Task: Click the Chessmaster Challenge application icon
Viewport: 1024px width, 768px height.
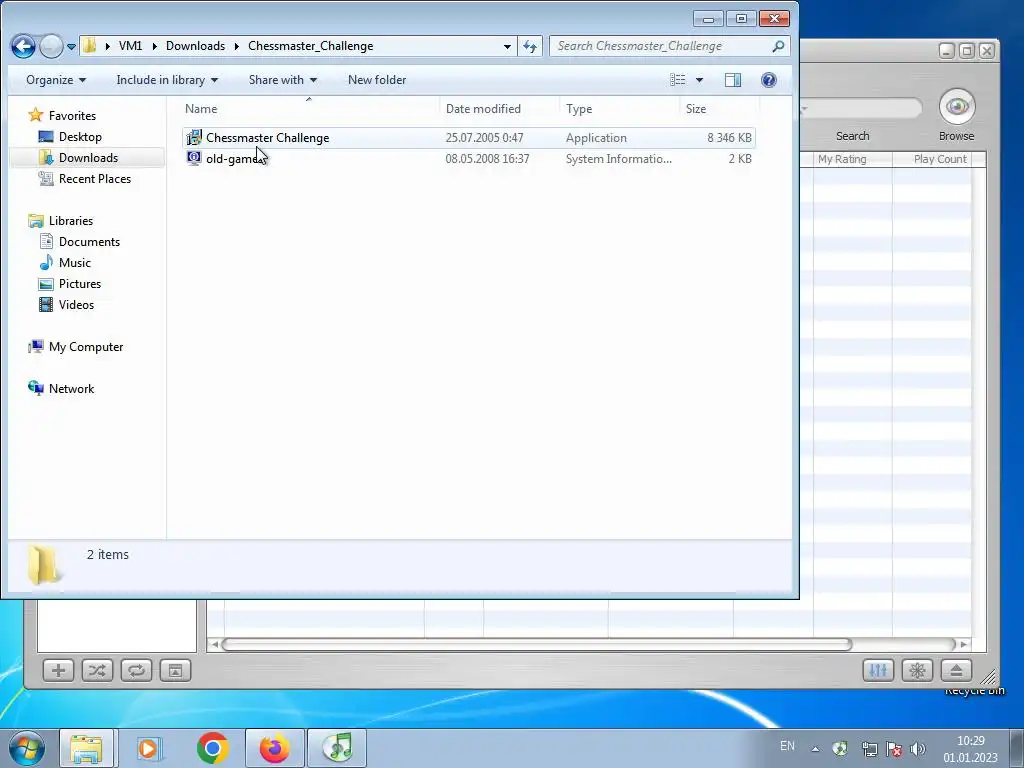Action: (x=194, y=137)
